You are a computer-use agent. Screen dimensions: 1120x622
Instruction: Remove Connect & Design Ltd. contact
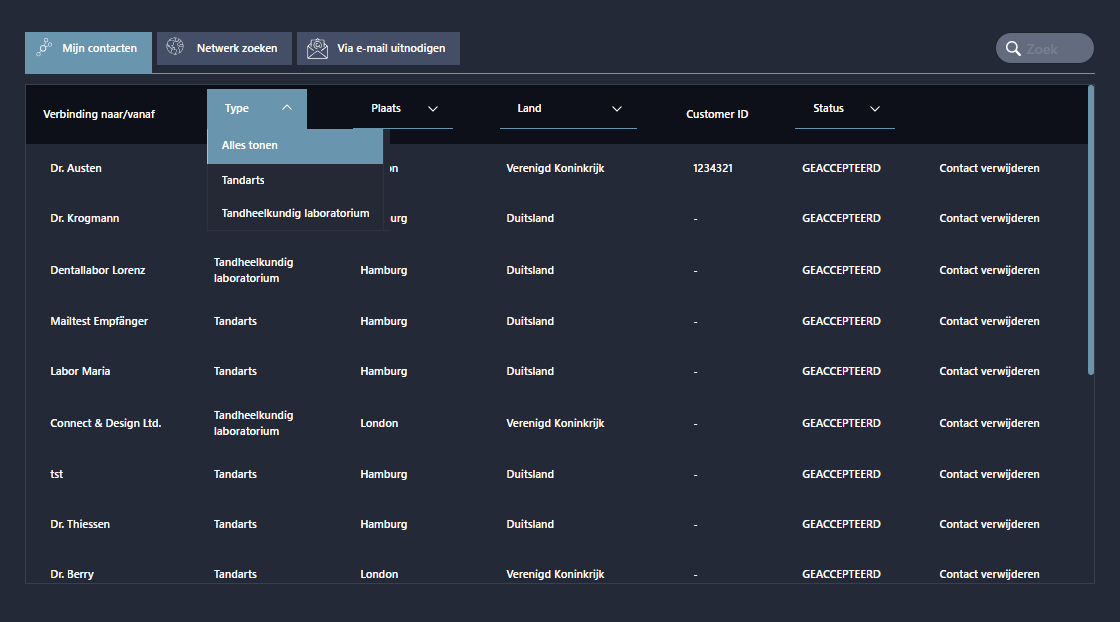coord(988,423)
